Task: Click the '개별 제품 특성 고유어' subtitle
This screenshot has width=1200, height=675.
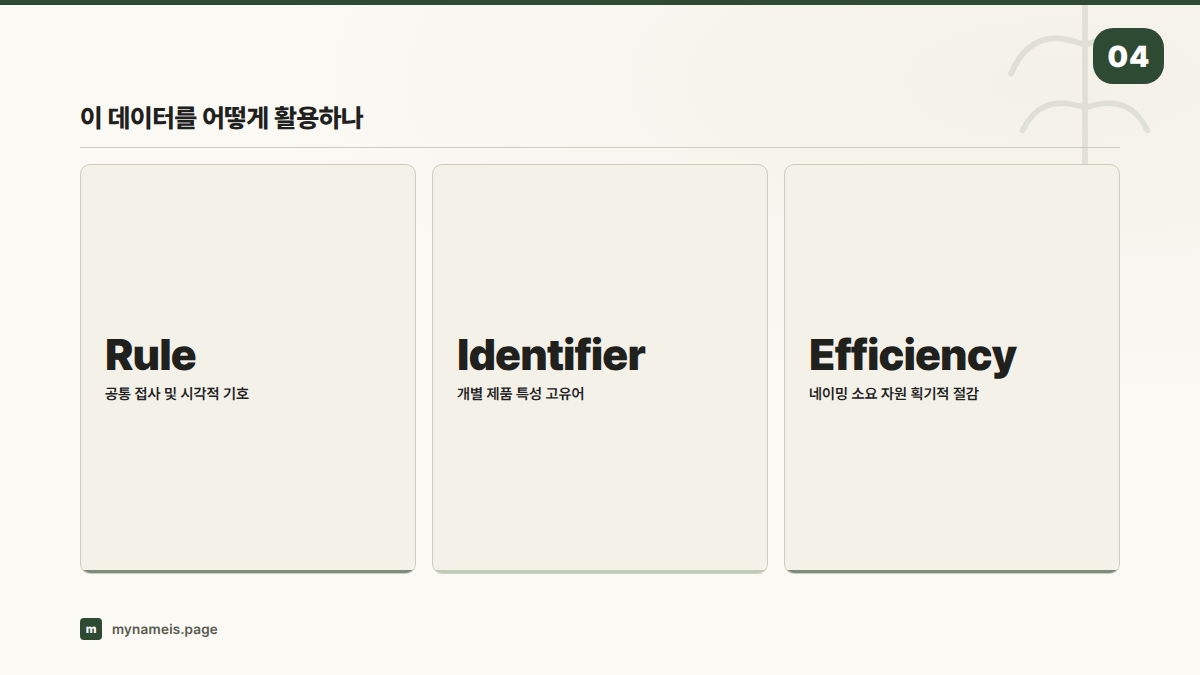Action: (521, 394)
